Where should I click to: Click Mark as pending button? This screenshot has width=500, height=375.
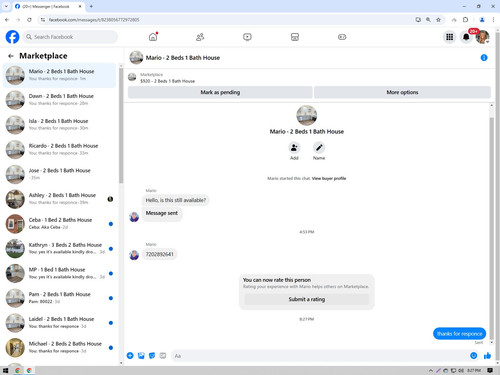coord(220,92)
